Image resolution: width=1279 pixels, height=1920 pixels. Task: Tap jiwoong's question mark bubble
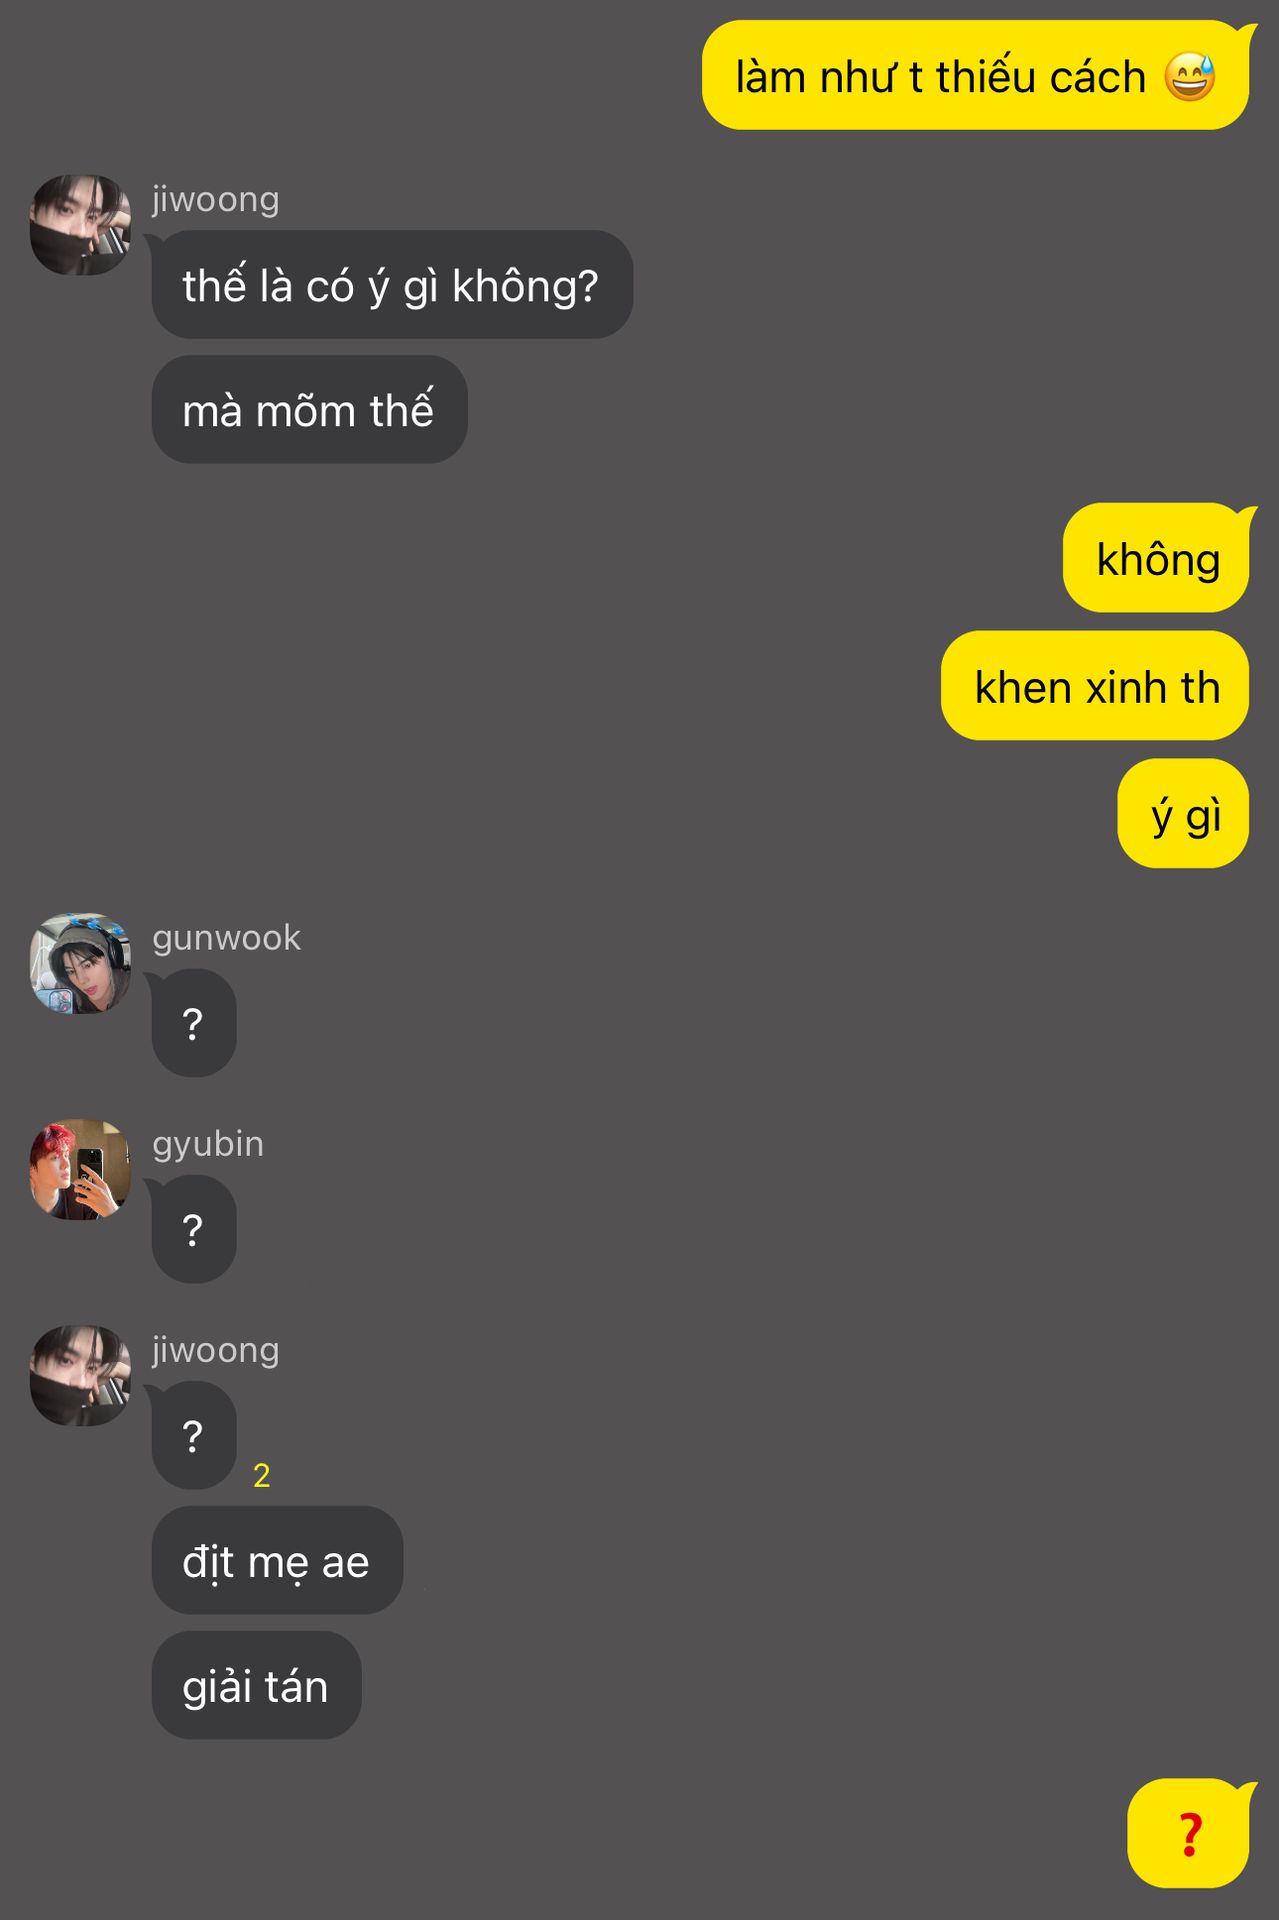194,1435
